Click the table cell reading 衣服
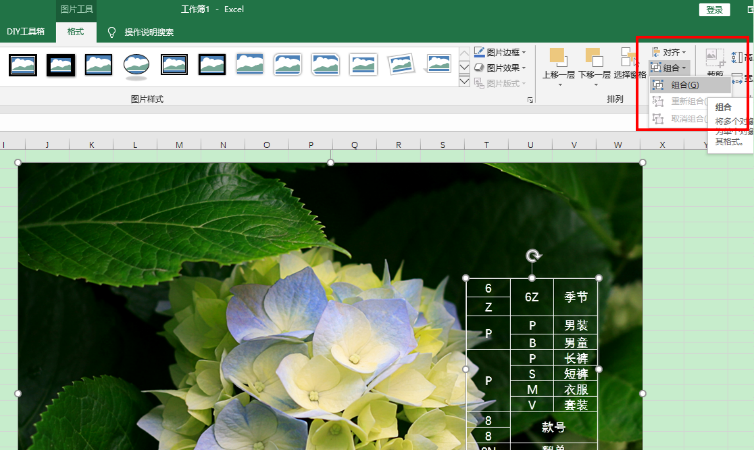Screen dimensions: 754x450 pyautogui.click(x=576, y=389)
